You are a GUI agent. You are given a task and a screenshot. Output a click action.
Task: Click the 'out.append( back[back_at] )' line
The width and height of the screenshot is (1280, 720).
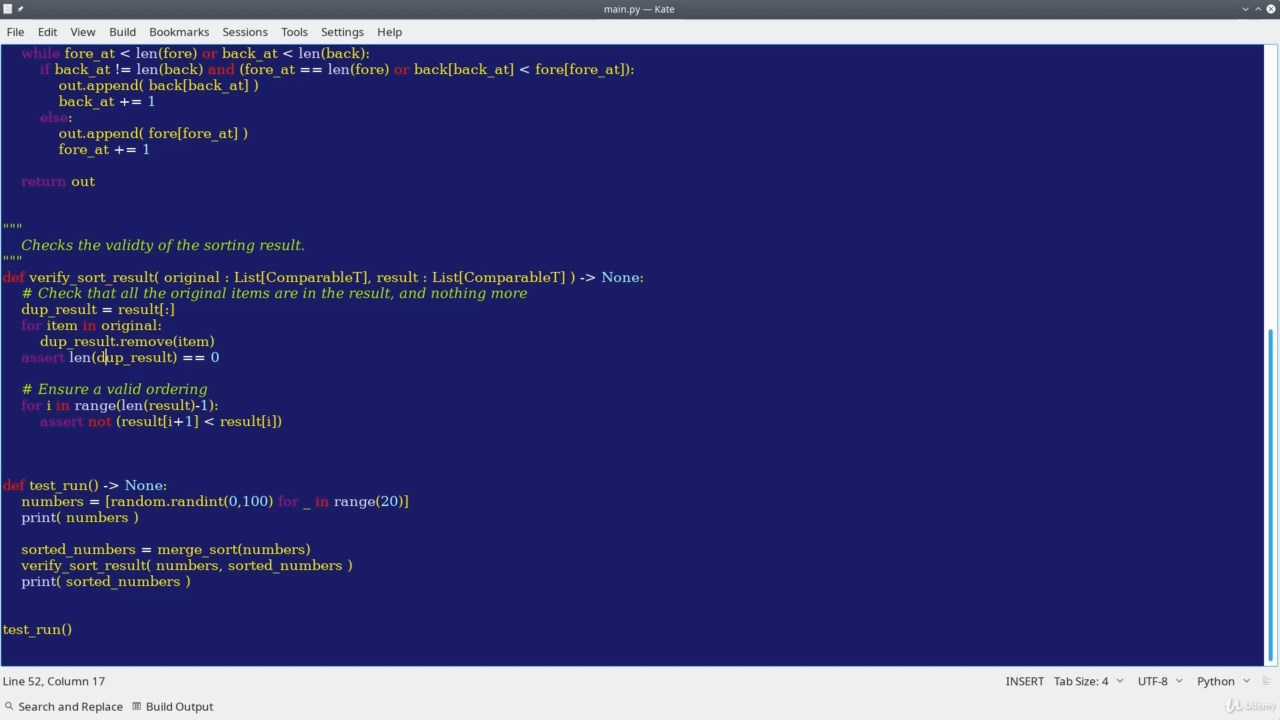pyautogui.click(x=158, y=85)
